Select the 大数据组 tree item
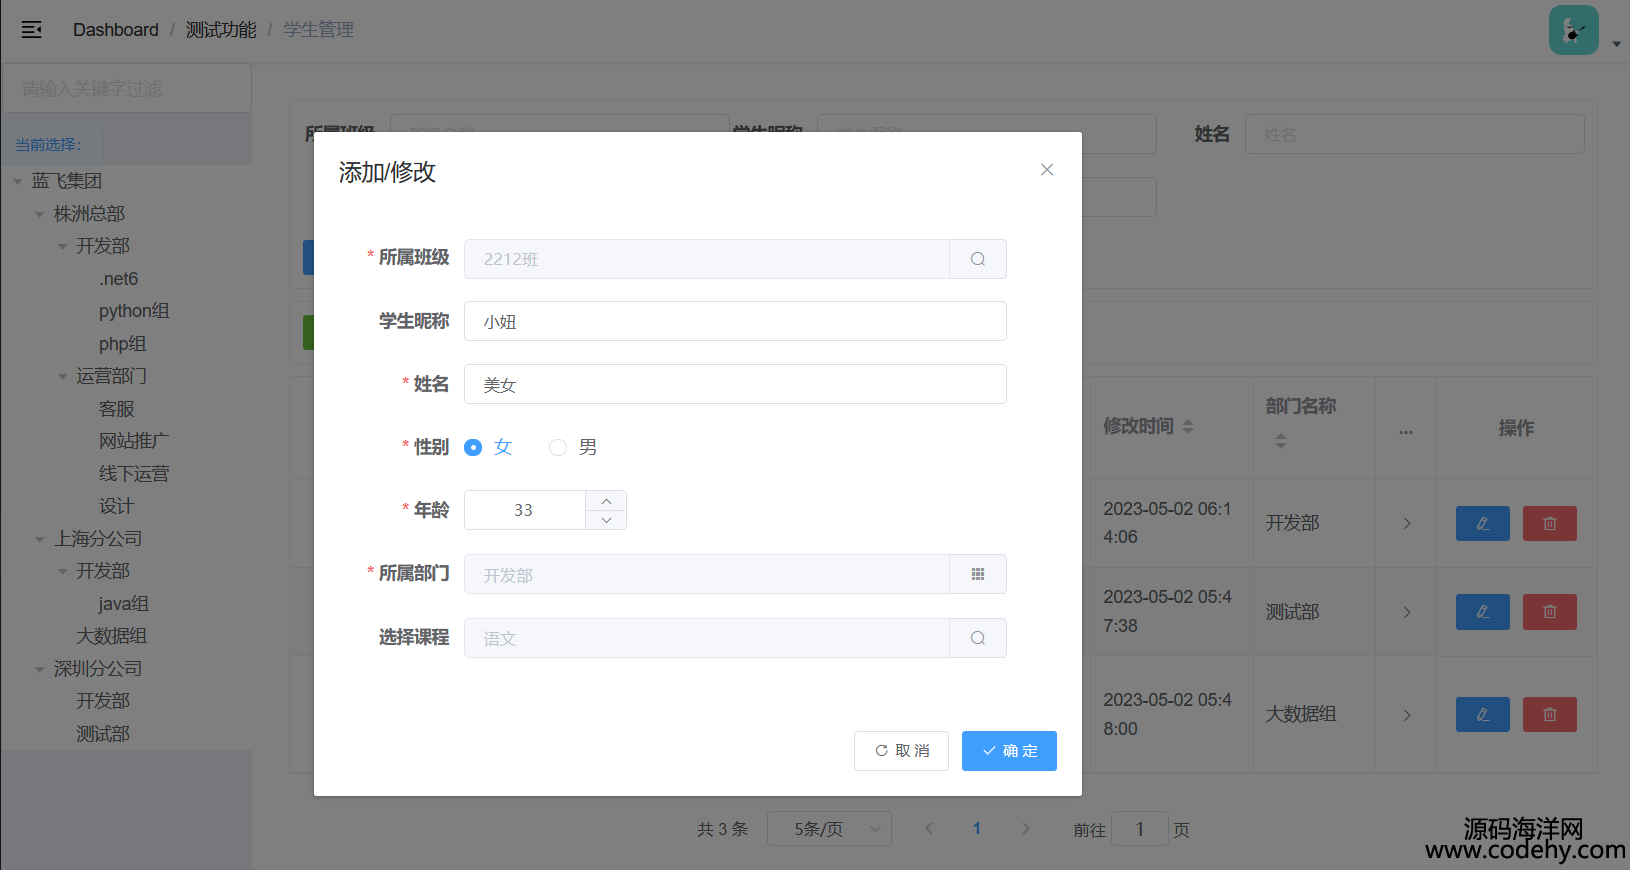The height and width of the screenshot is (870, 1630). [x=112, y=636]
